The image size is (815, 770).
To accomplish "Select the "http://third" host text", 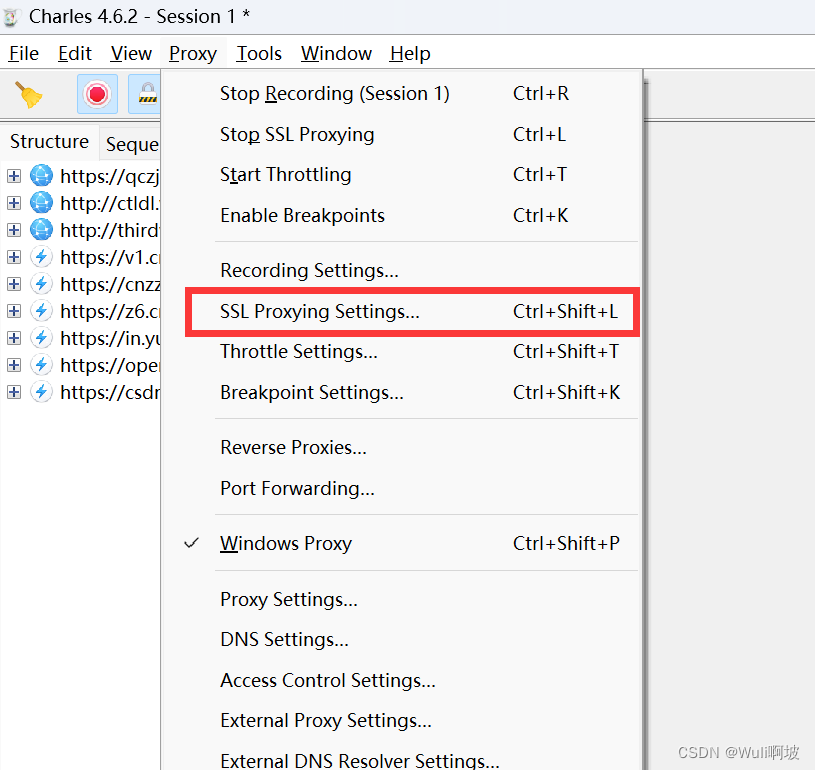I will click(x=110, y=230).
